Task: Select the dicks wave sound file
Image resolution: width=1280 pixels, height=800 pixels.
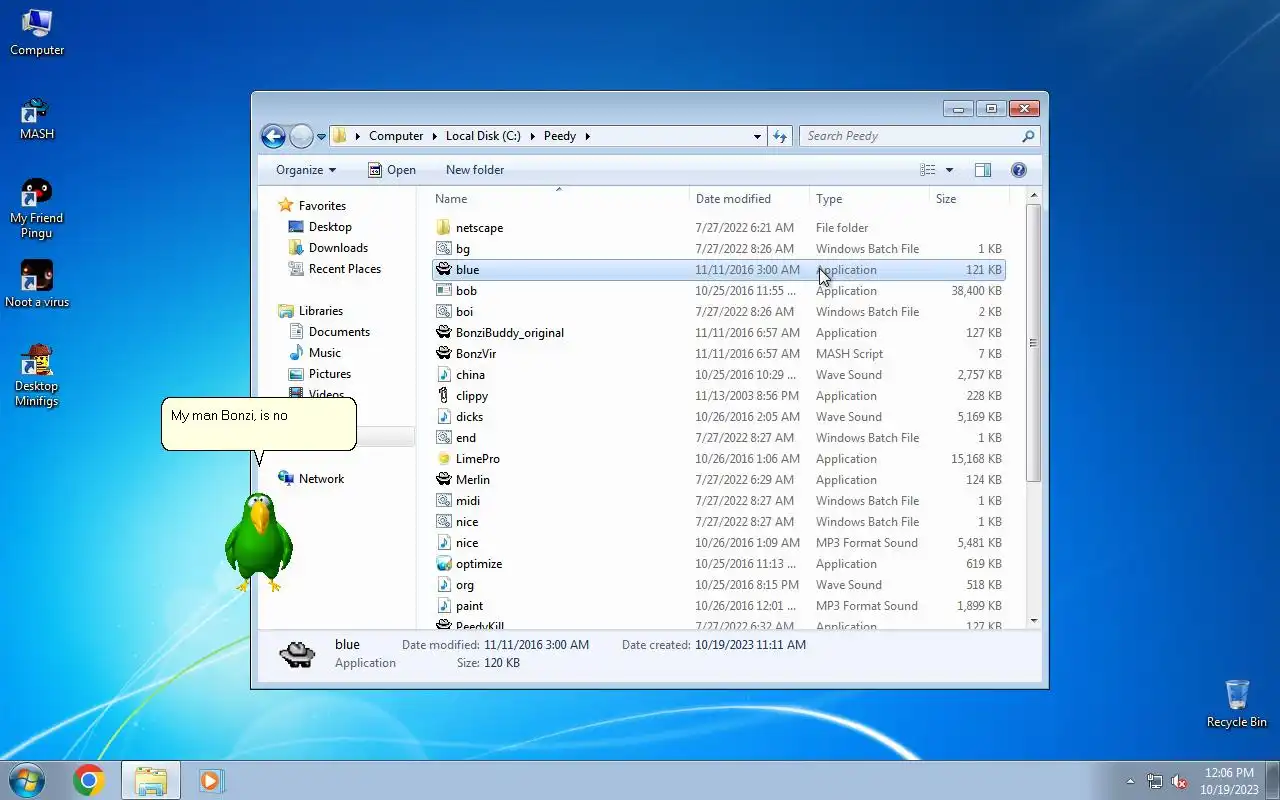Action: [x=719, y=417]
